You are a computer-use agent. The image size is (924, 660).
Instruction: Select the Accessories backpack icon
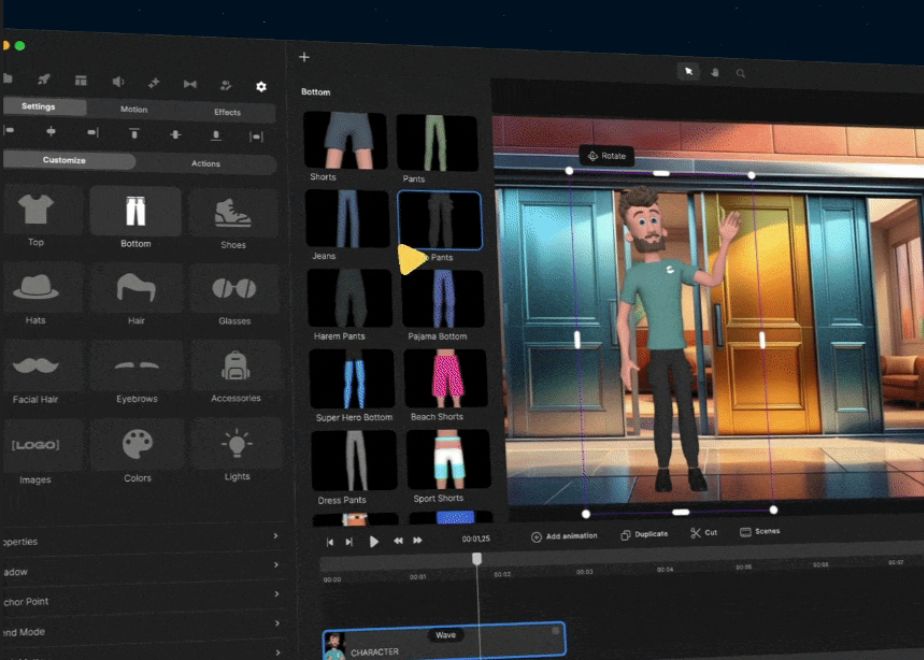click(x=235, y=368)
